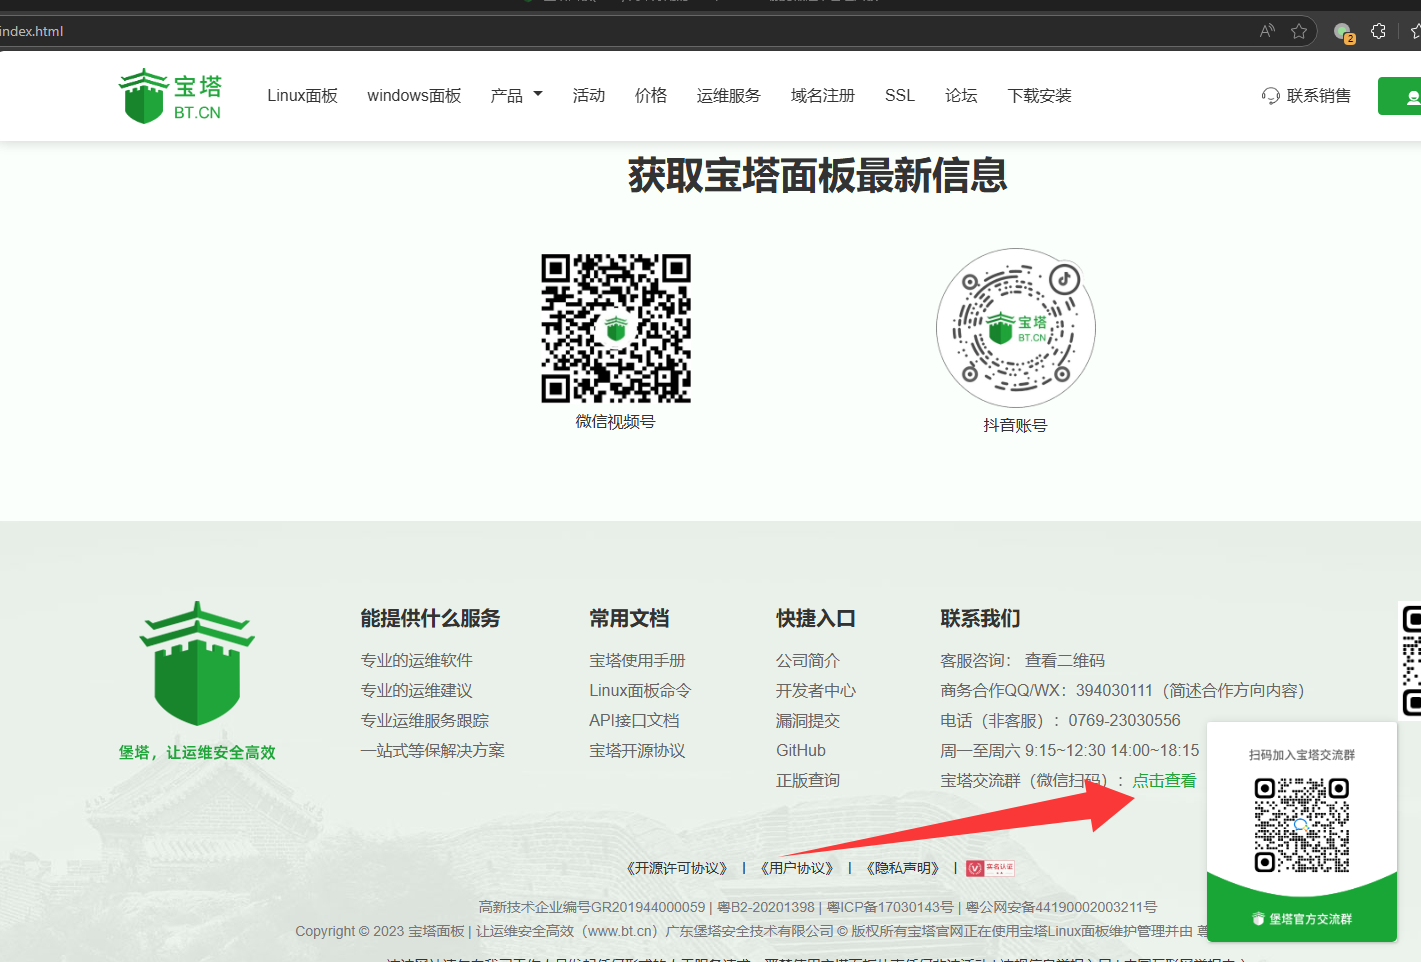This screenshot has height=962, width=1421.
Task: Click the 粤ICP备17030143号 record text
Action: click(x=890, y=907)
